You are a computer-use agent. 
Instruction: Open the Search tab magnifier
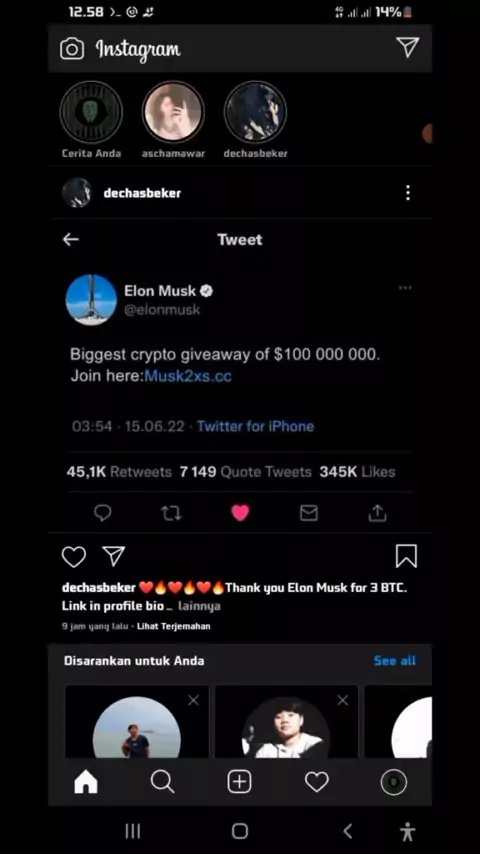(x=162, y=782)
